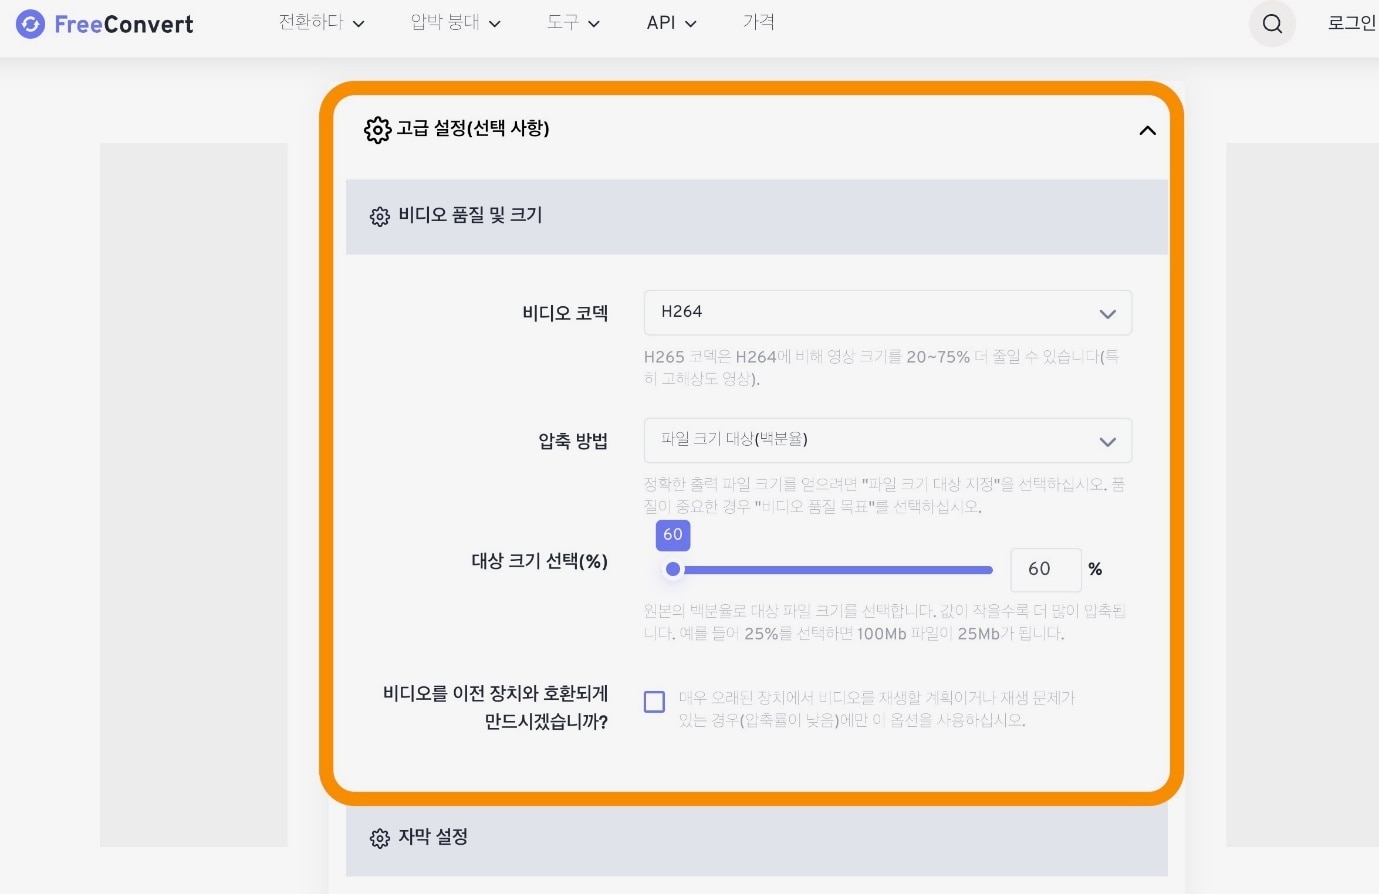Collapse the 고급 설정 panel using the up chevron
Viewport: 1379px width, 894px height.
click(1147, 130)
